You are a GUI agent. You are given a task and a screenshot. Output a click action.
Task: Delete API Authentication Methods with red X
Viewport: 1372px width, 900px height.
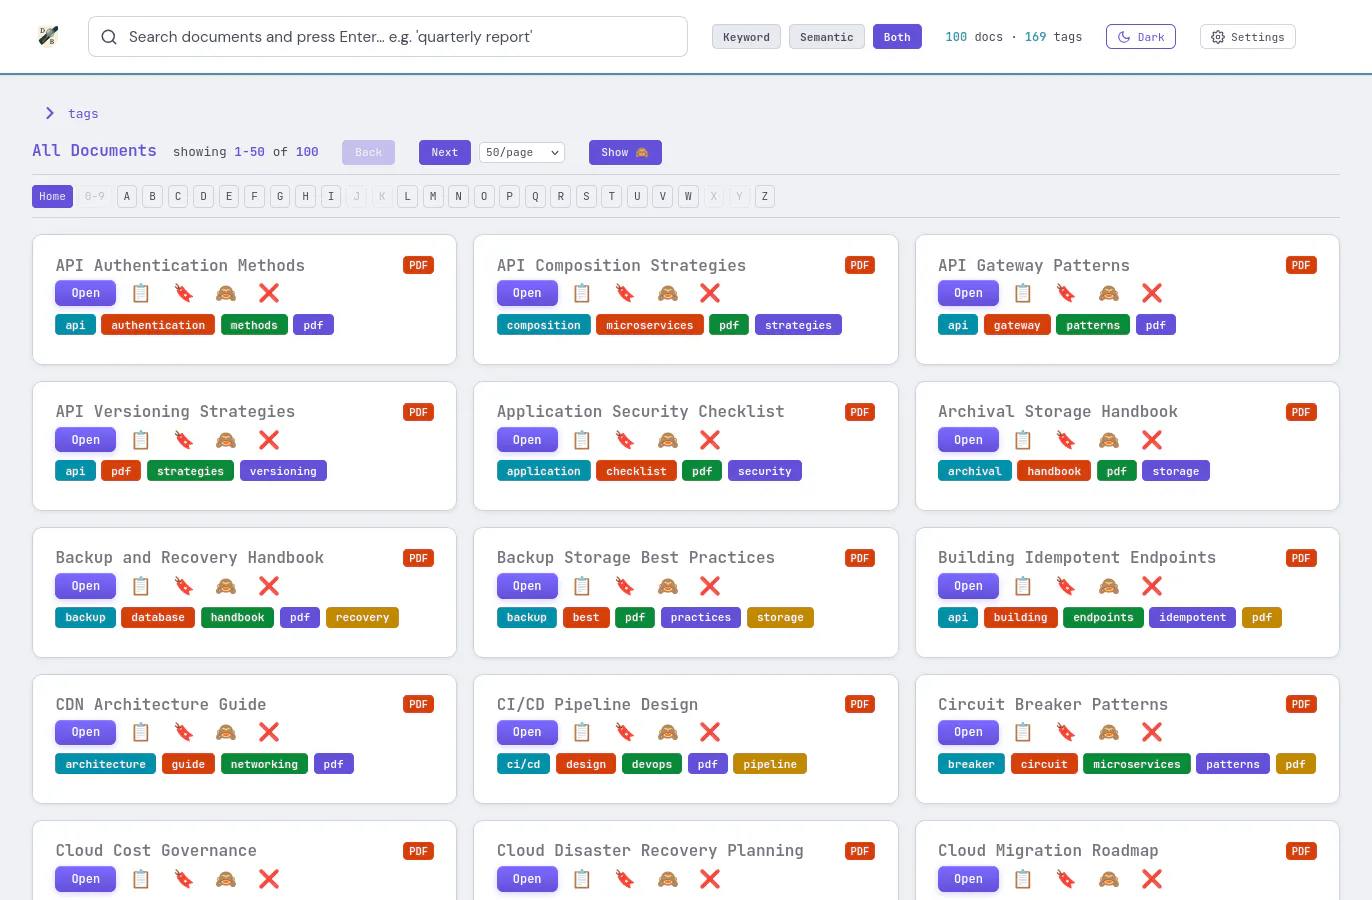pyautogui.click(x=269, y=293)
